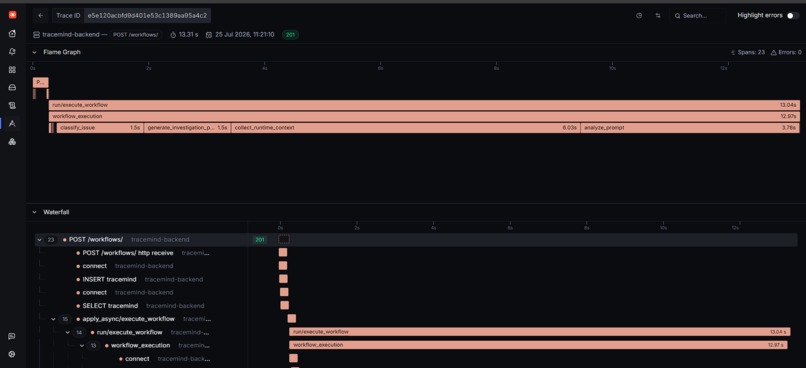
Task: Click the 15 child-count badge on apply_async
Action: tap(65, 319)
